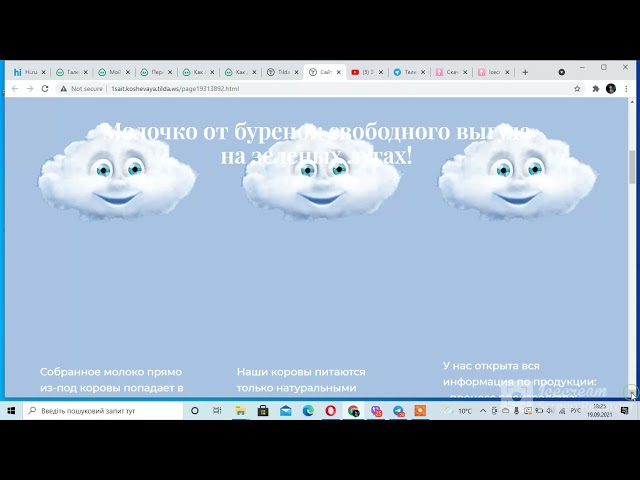
Task: Click the Windows taskbar search box
Action: click(103, 411)
